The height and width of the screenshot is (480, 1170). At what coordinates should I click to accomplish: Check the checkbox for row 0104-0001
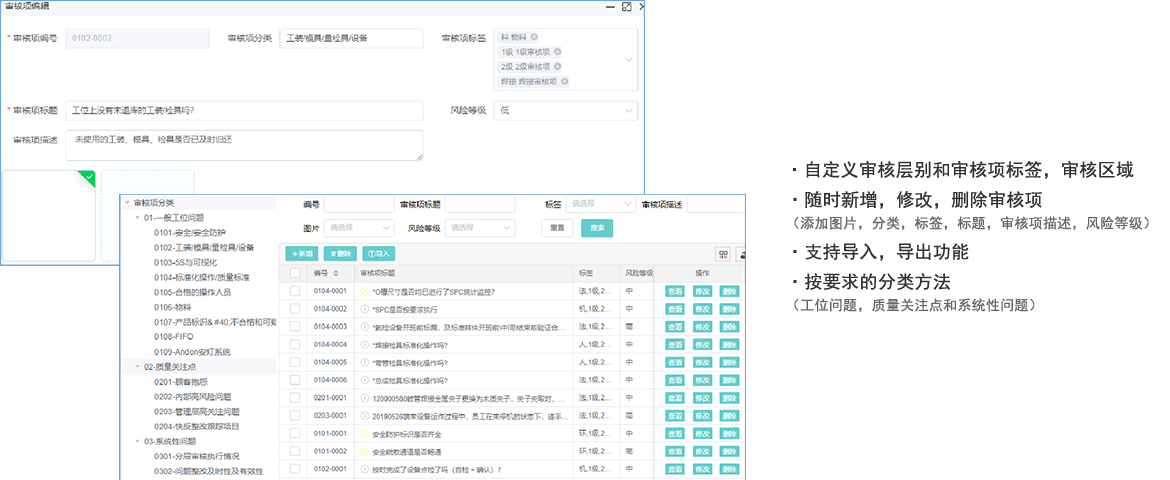[295, 291]
